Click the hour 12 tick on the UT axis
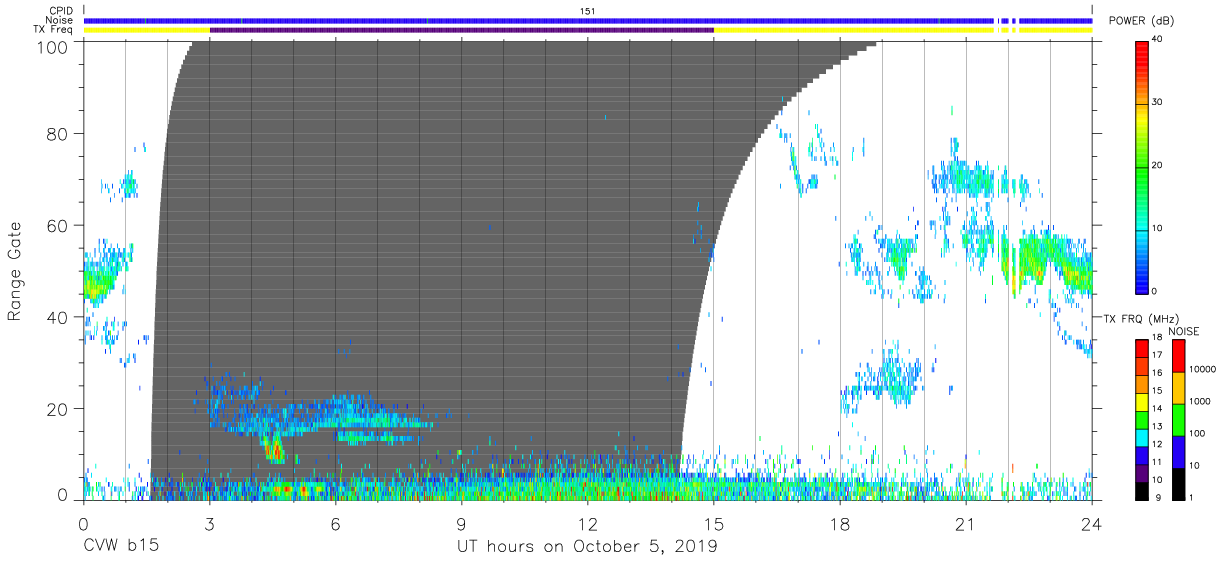The width and height of the screenshot is (1228, 567). [x=588, y=523]
